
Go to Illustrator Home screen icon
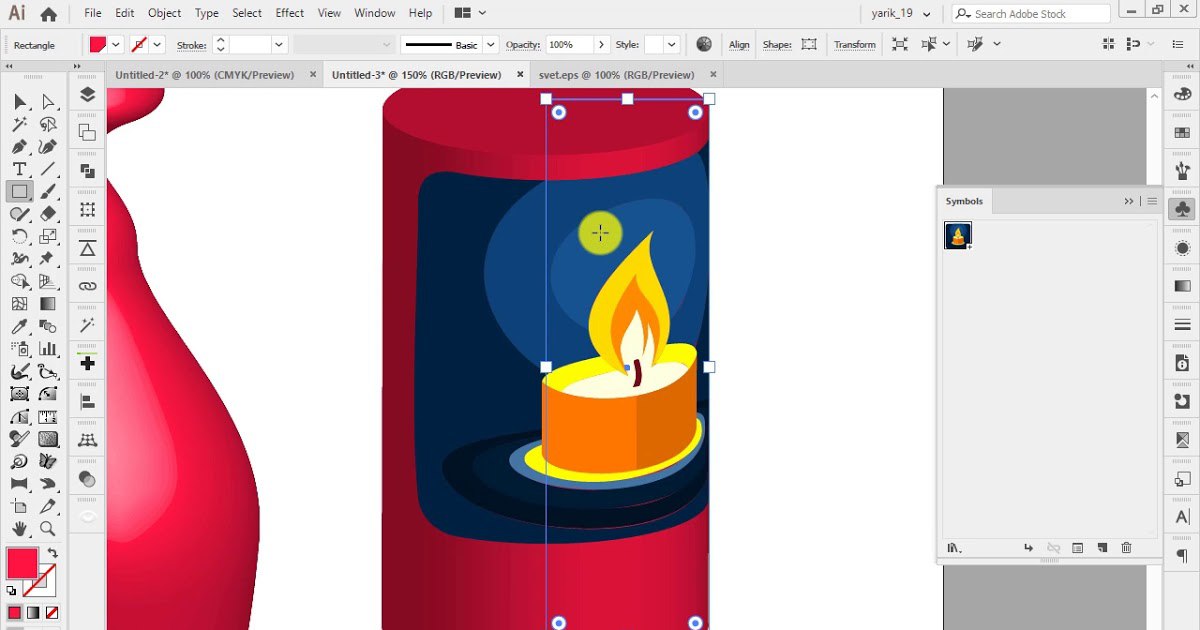click(x=48, y=14)
